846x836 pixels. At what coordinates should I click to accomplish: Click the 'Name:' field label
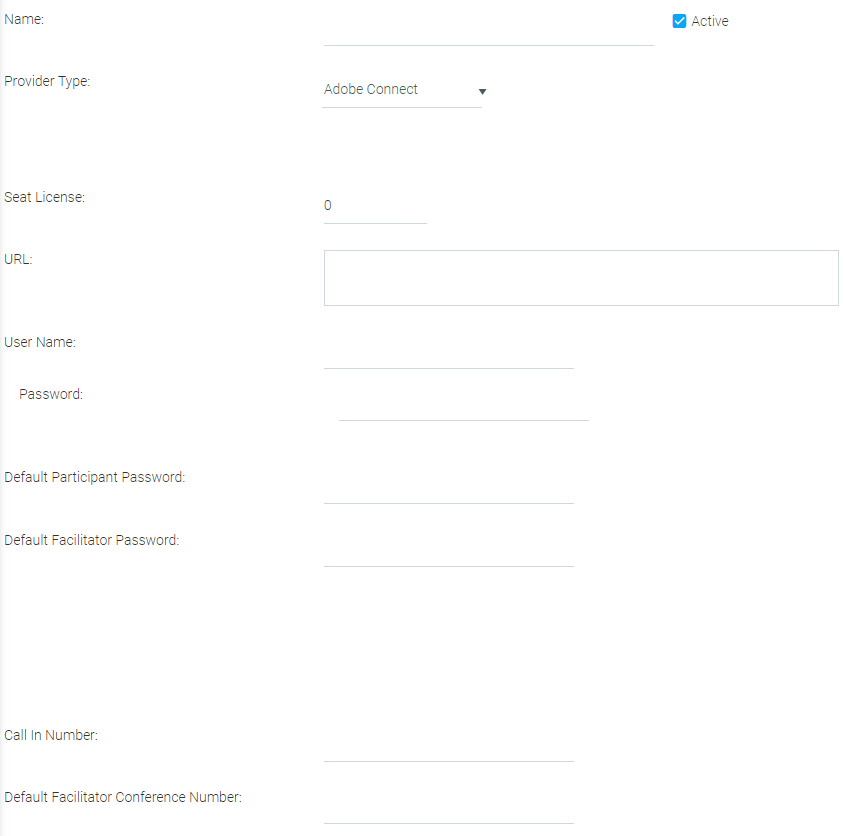(24, 19)
